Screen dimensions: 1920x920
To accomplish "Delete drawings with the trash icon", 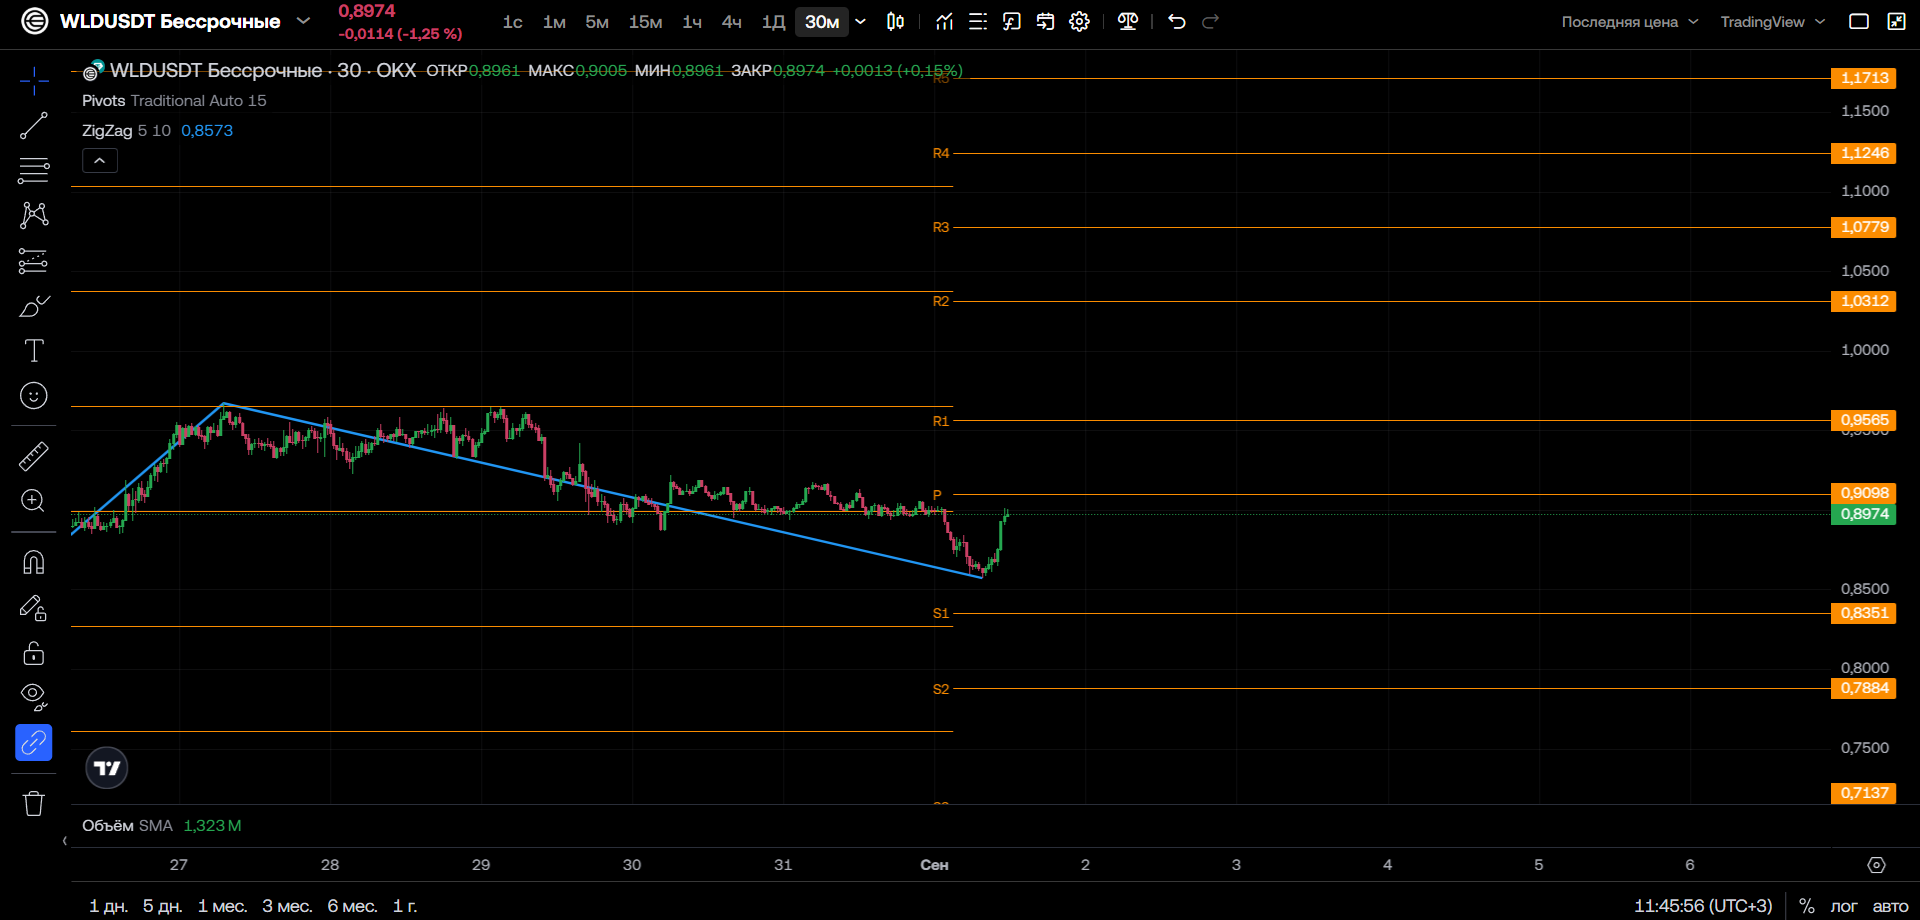I will pyautogui.click(x=34, y=803).
